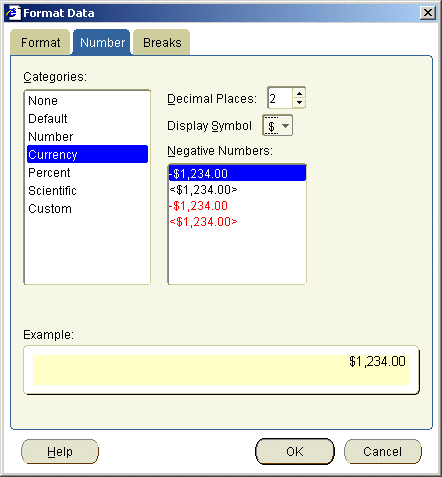Open Help for this dialog
442x477 pixels.
tap(60, 451)
